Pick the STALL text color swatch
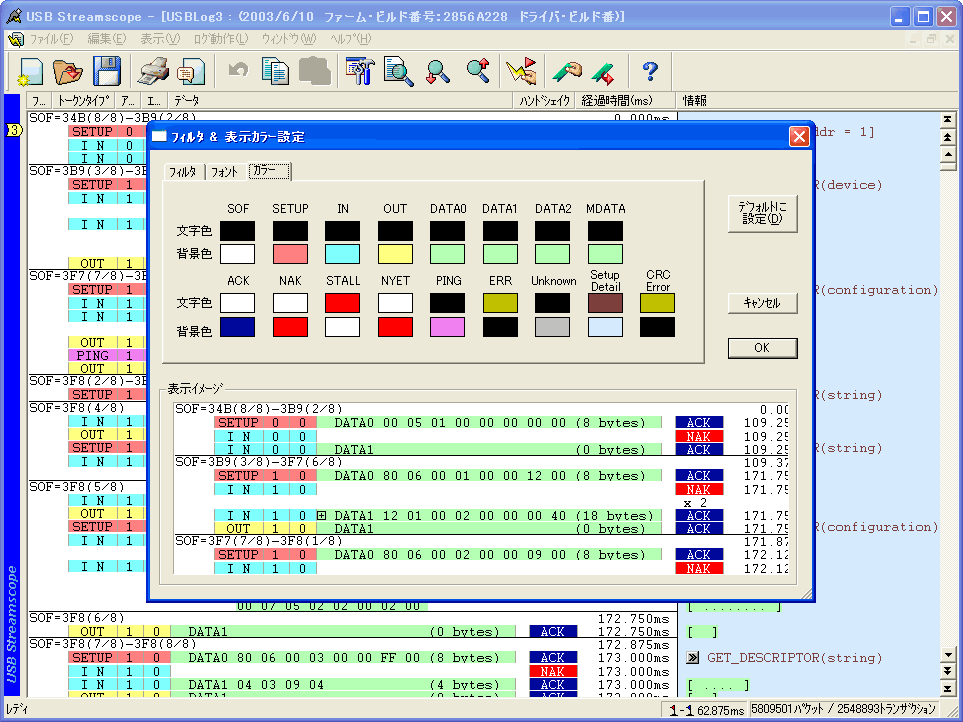Screen dimensions: 963x722 342,303
